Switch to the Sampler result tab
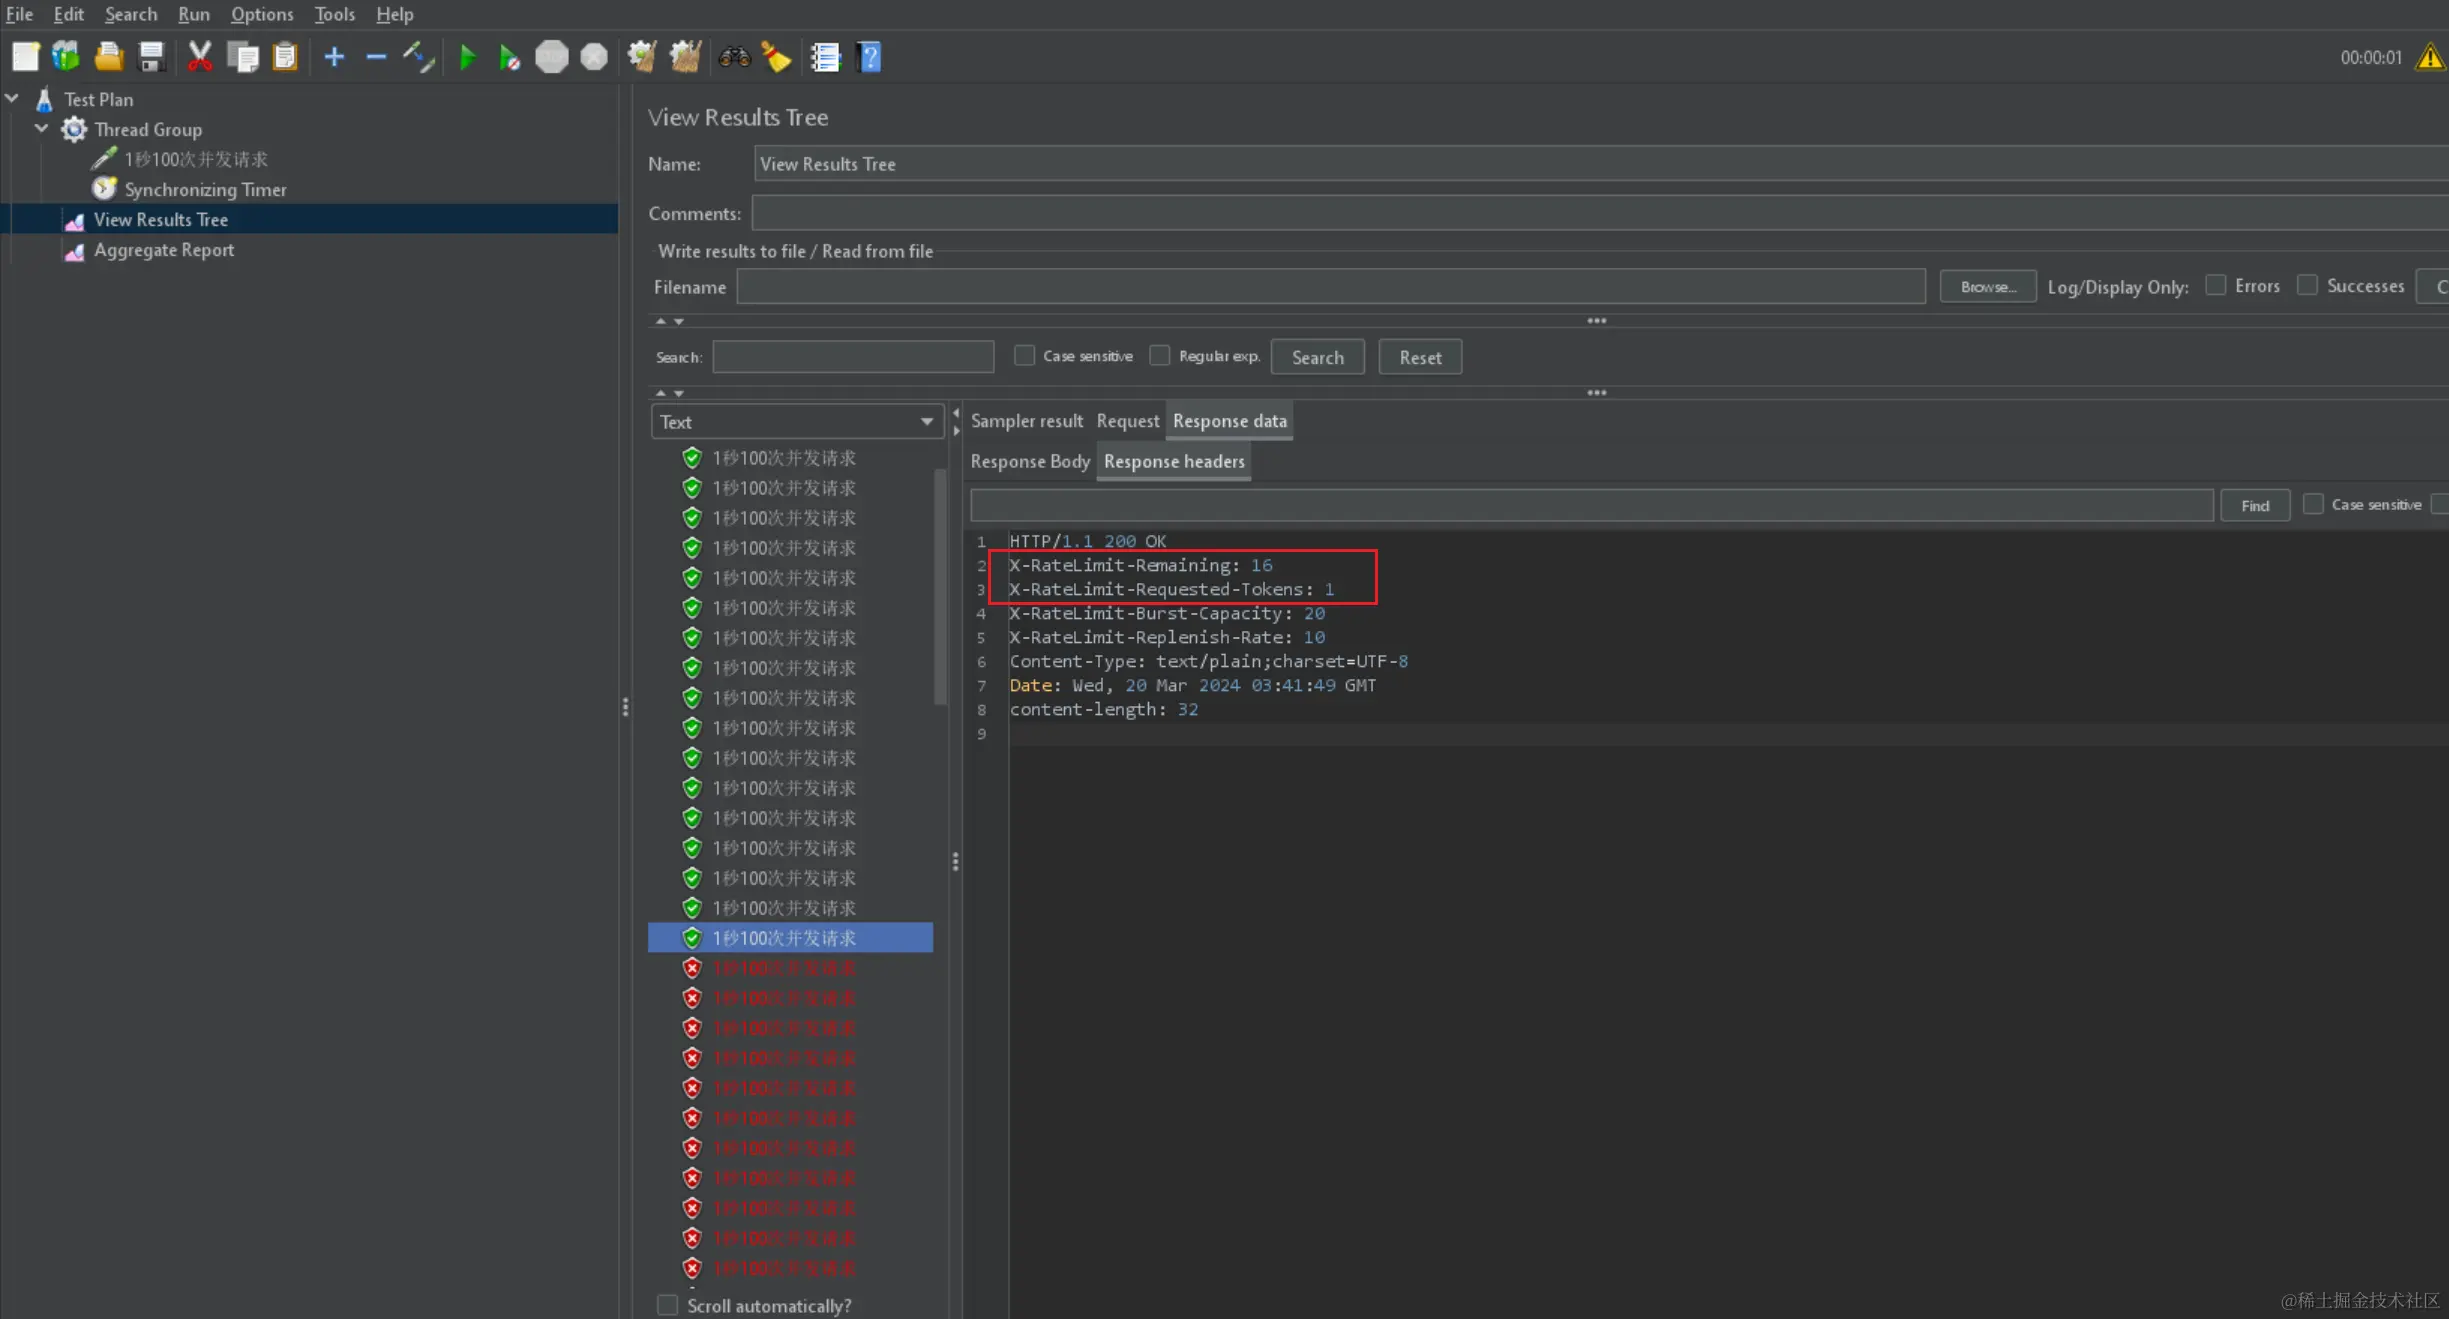Image resolution: width=2449 pixels, height=1319 pixels. [x=1026, y=421]
